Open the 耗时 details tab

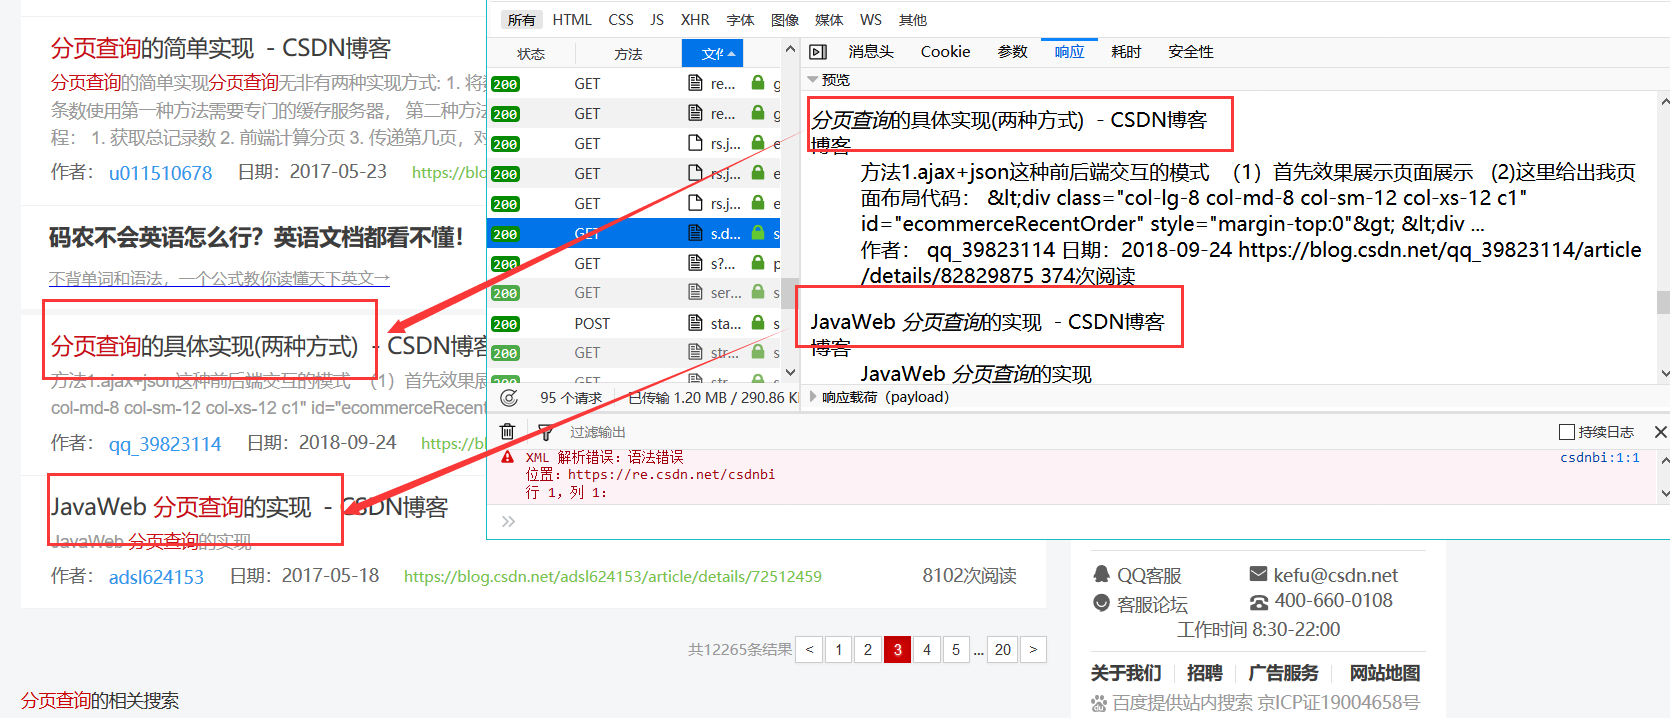coord(1126,52)
